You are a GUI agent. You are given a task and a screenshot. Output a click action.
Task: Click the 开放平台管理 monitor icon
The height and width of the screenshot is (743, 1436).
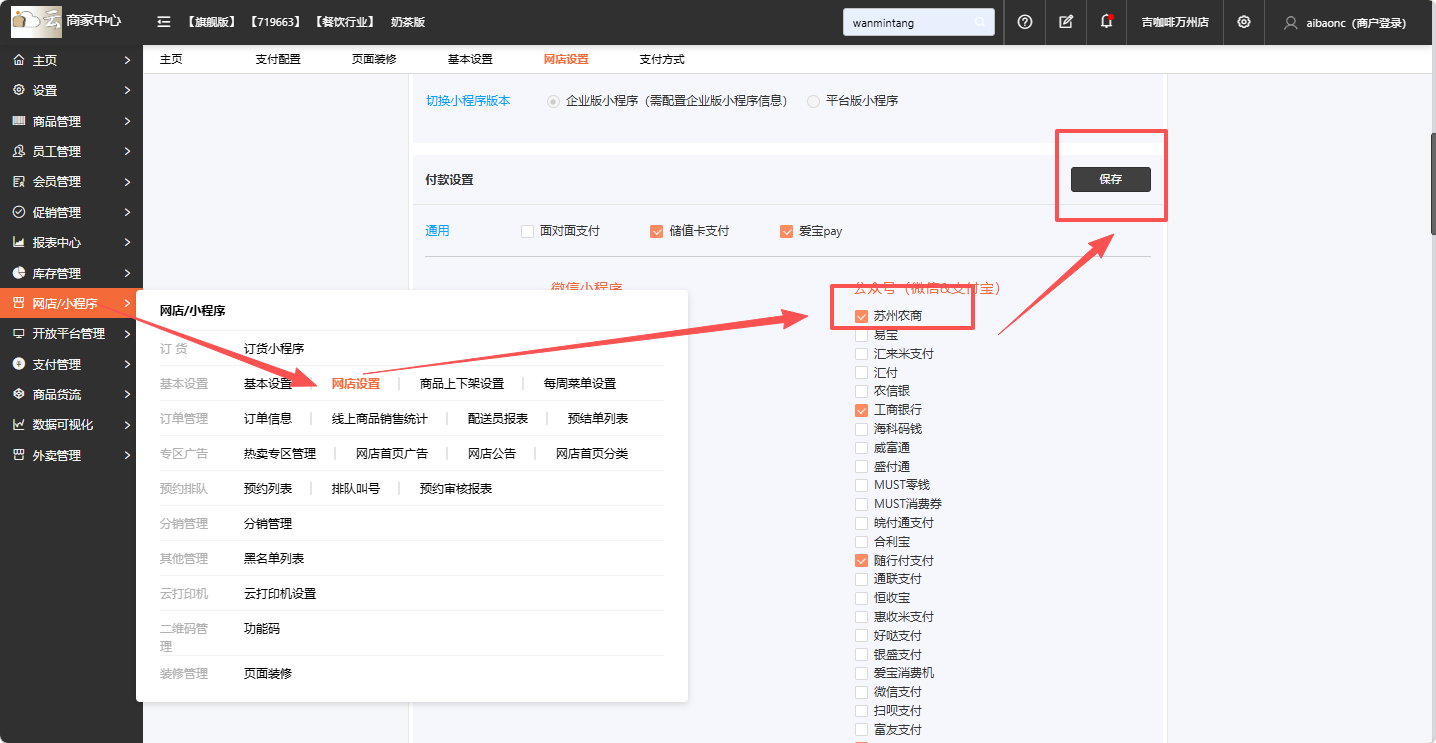click(18, 334)
